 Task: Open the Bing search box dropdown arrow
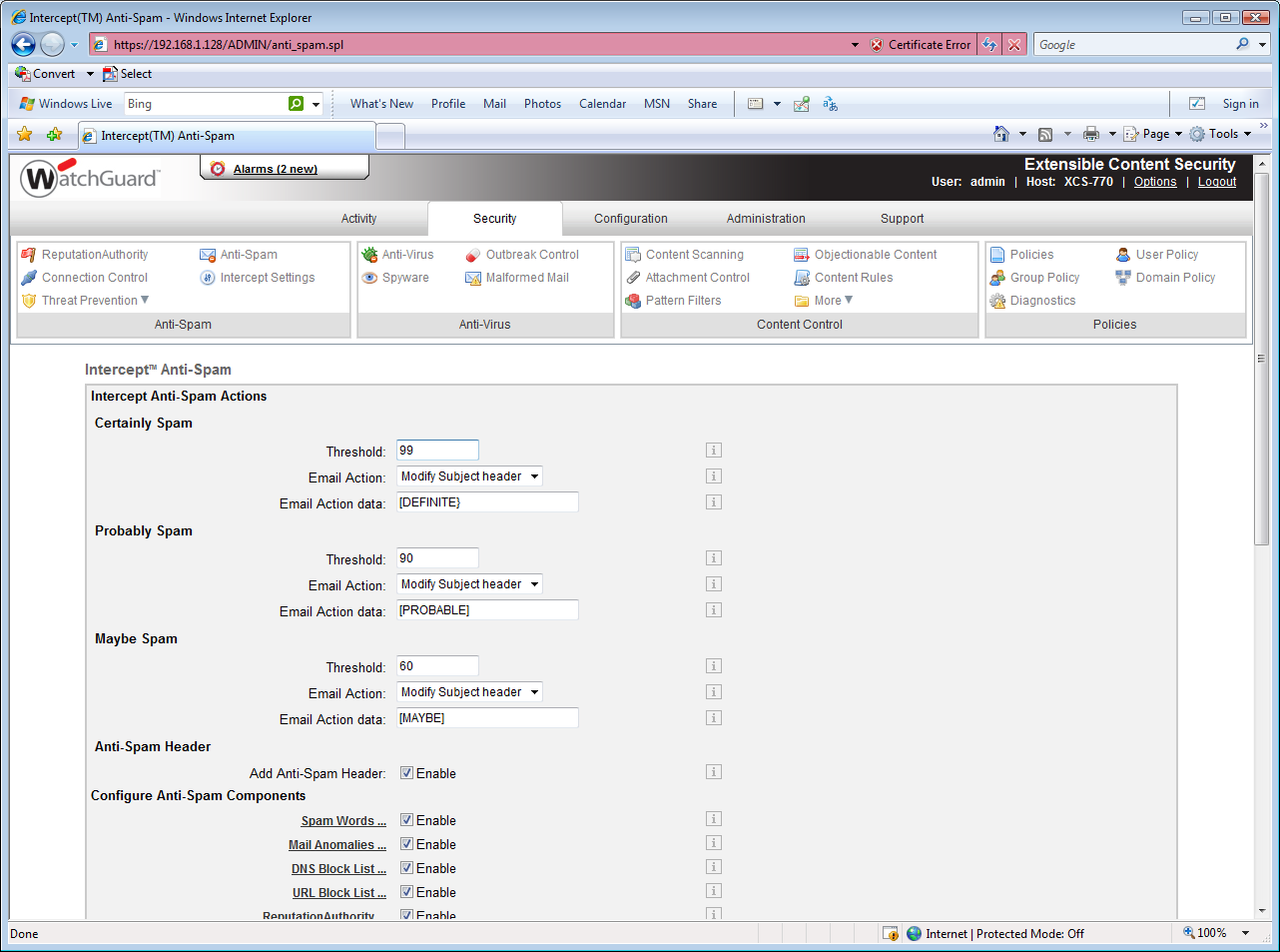tap(316, 104)
